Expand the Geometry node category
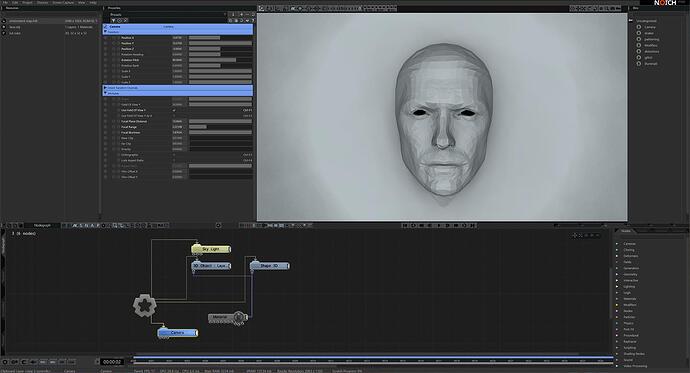The width and height of the screenshot is (690, 373). 617,274
